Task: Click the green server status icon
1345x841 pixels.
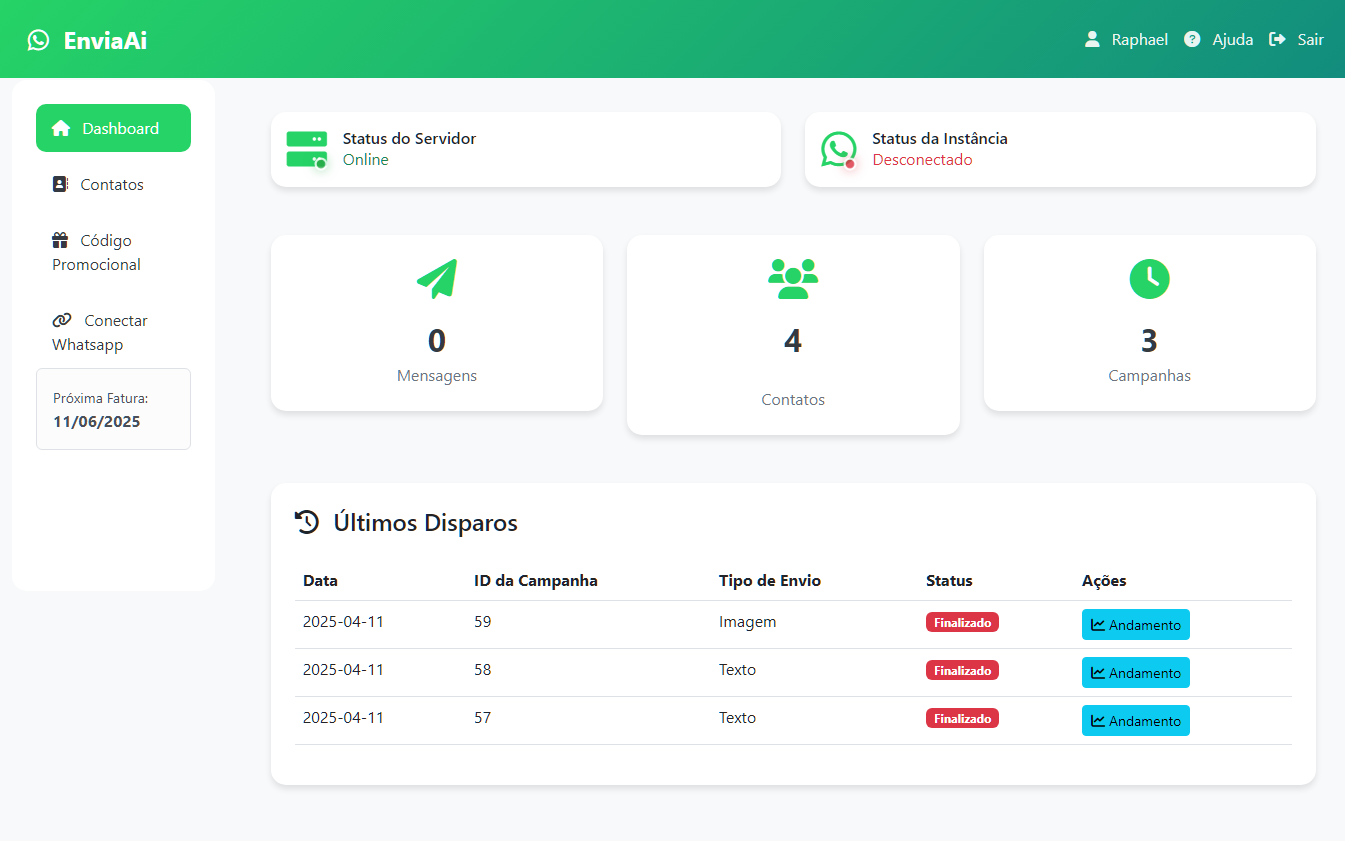Action: click(x=306, y=149)
